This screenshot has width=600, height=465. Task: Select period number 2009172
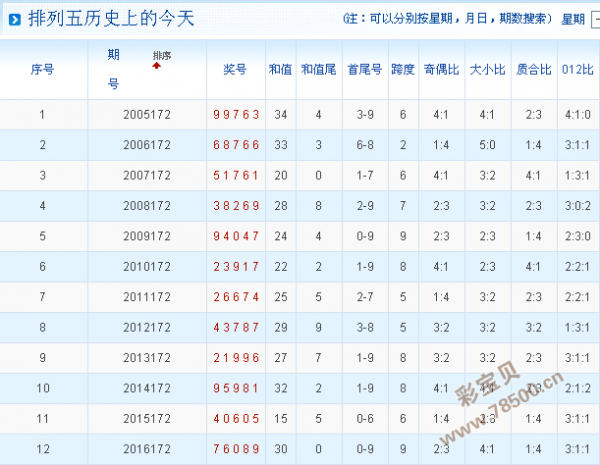(x=147, y=236)
